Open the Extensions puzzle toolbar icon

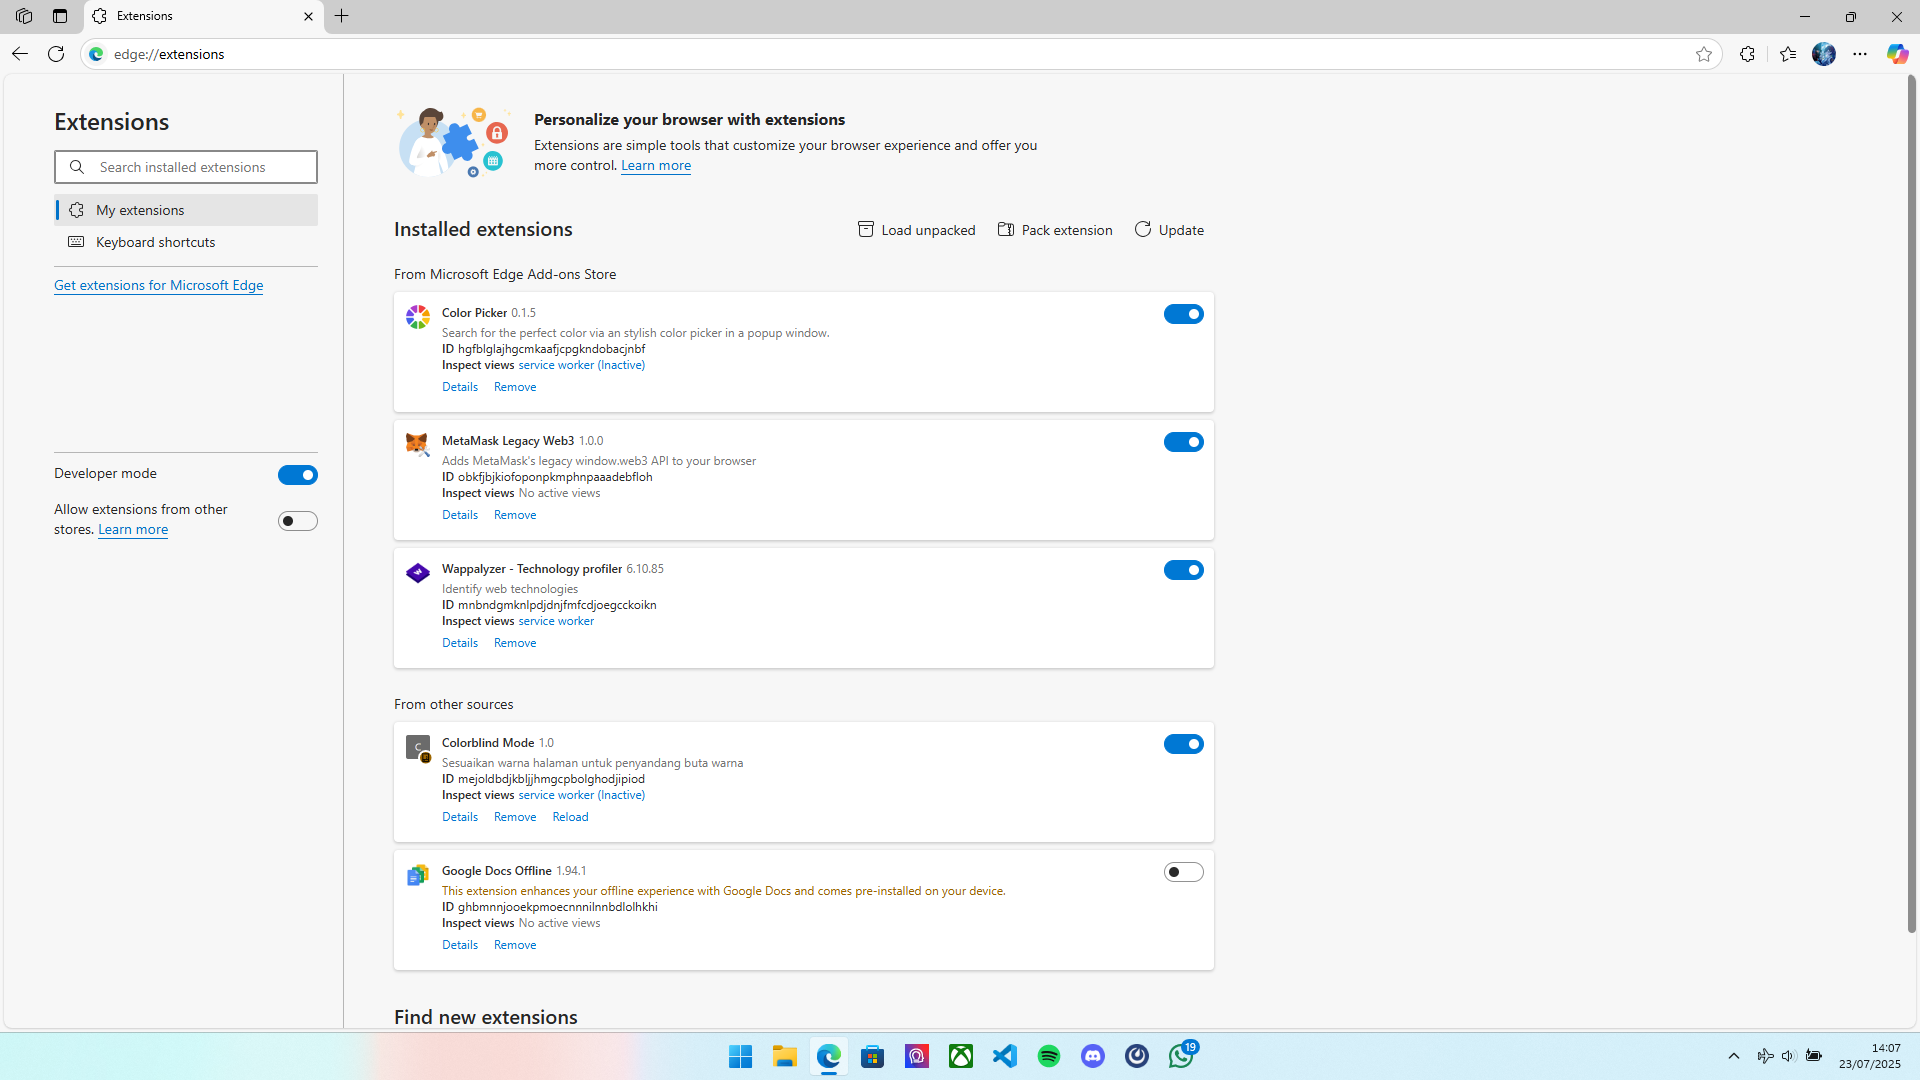pyautogui.click(x=1747, y=54)
